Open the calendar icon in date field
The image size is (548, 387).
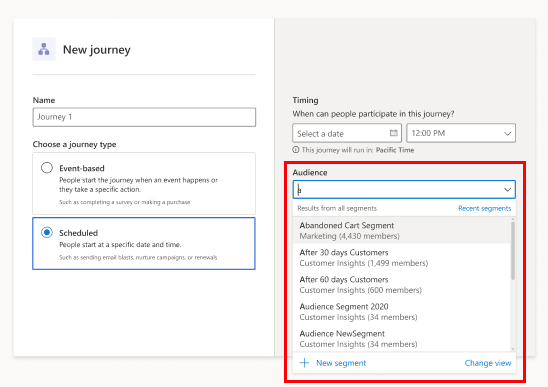[x=394, y=133]
